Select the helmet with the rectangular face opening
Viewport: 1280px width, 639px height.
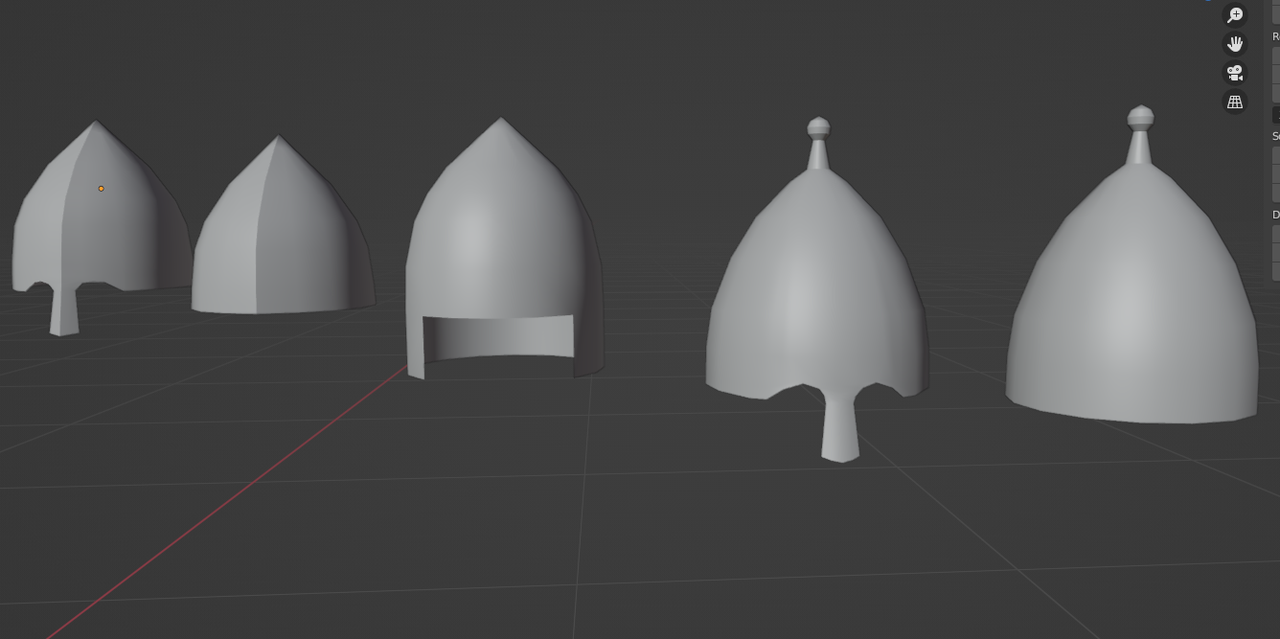pyautogui.click(x=504, y=249)
